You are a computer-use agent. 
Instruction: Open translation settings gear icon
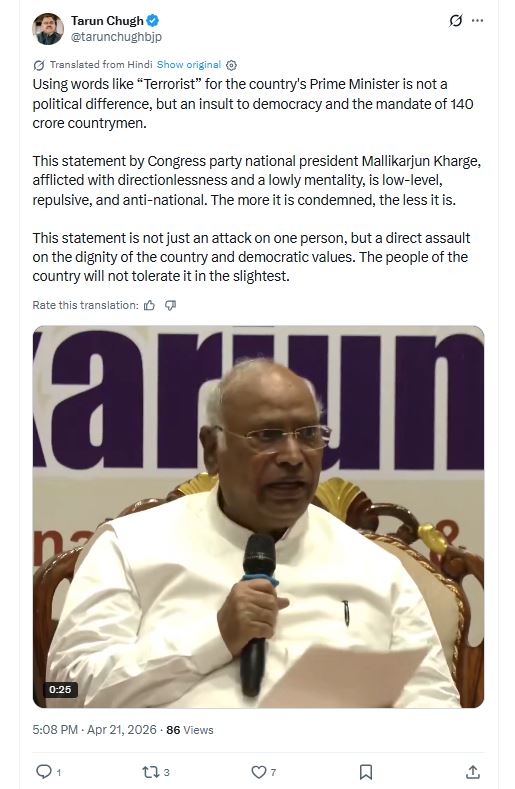(231, 65)
